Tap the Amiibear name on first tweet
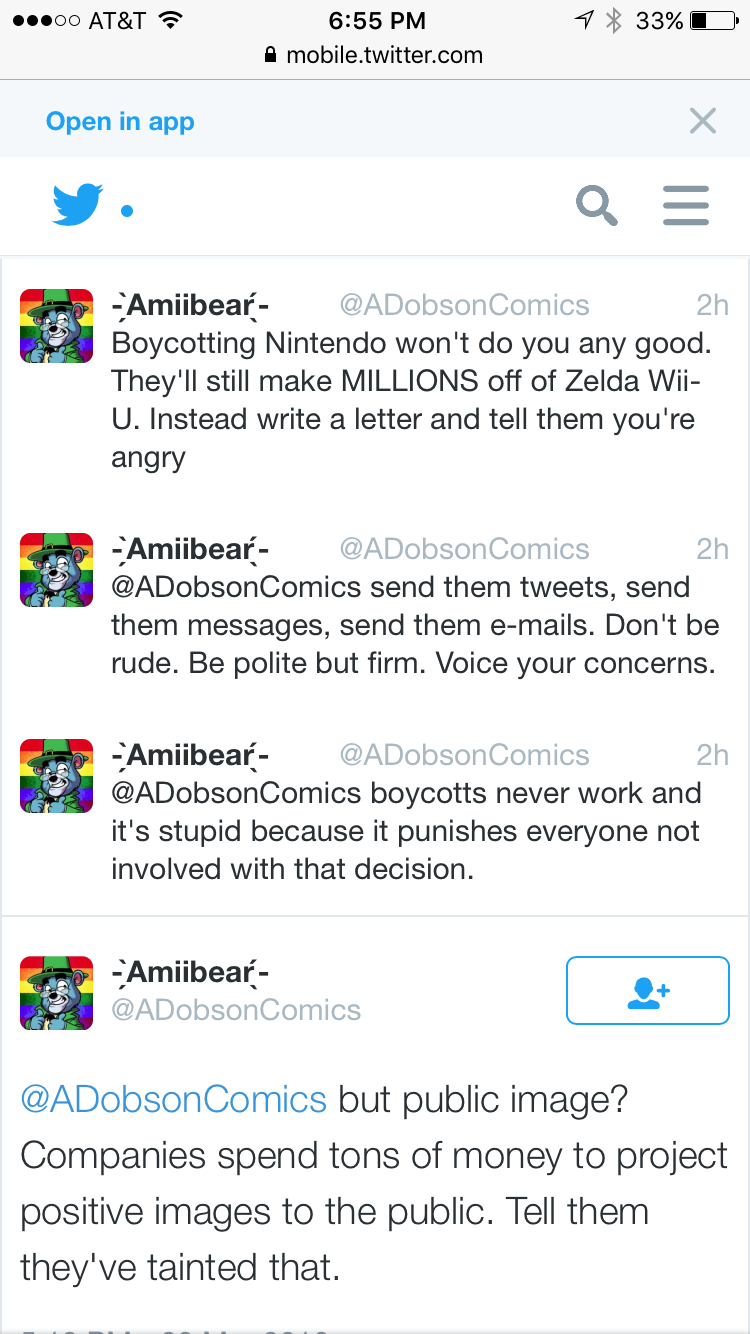This screenshot has height=1334, width=750. point(190,305)
